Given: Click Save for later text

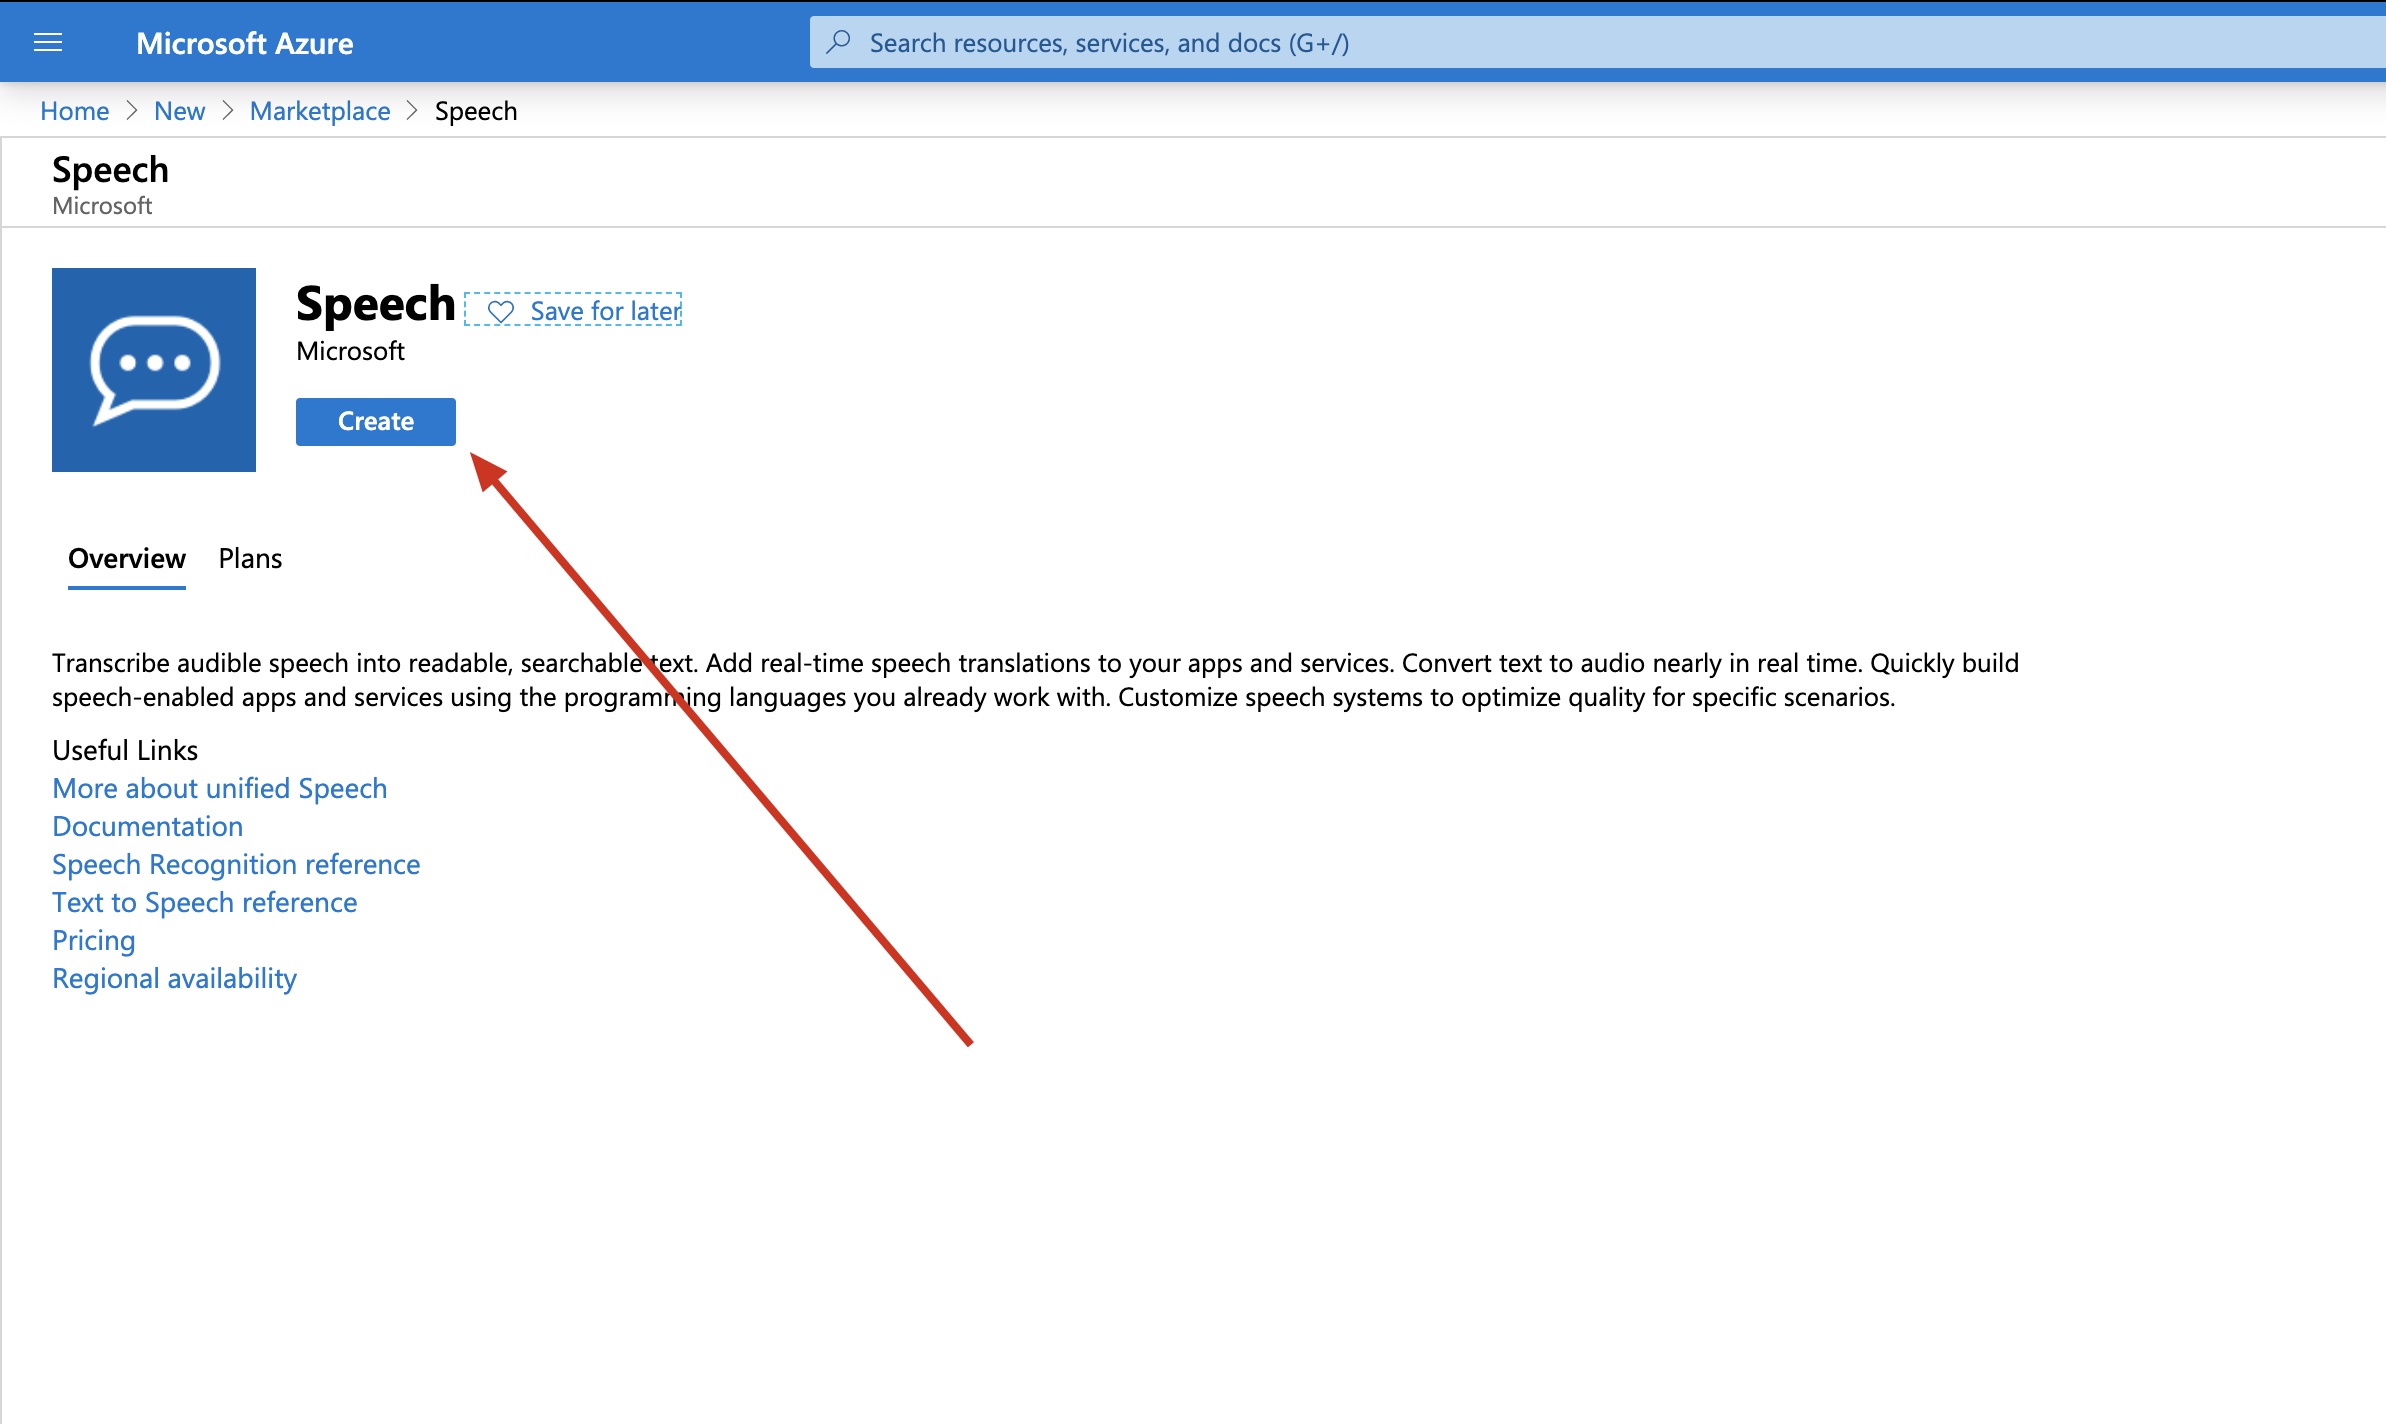Looking at the screenshot, I should [x=605, y=311].
